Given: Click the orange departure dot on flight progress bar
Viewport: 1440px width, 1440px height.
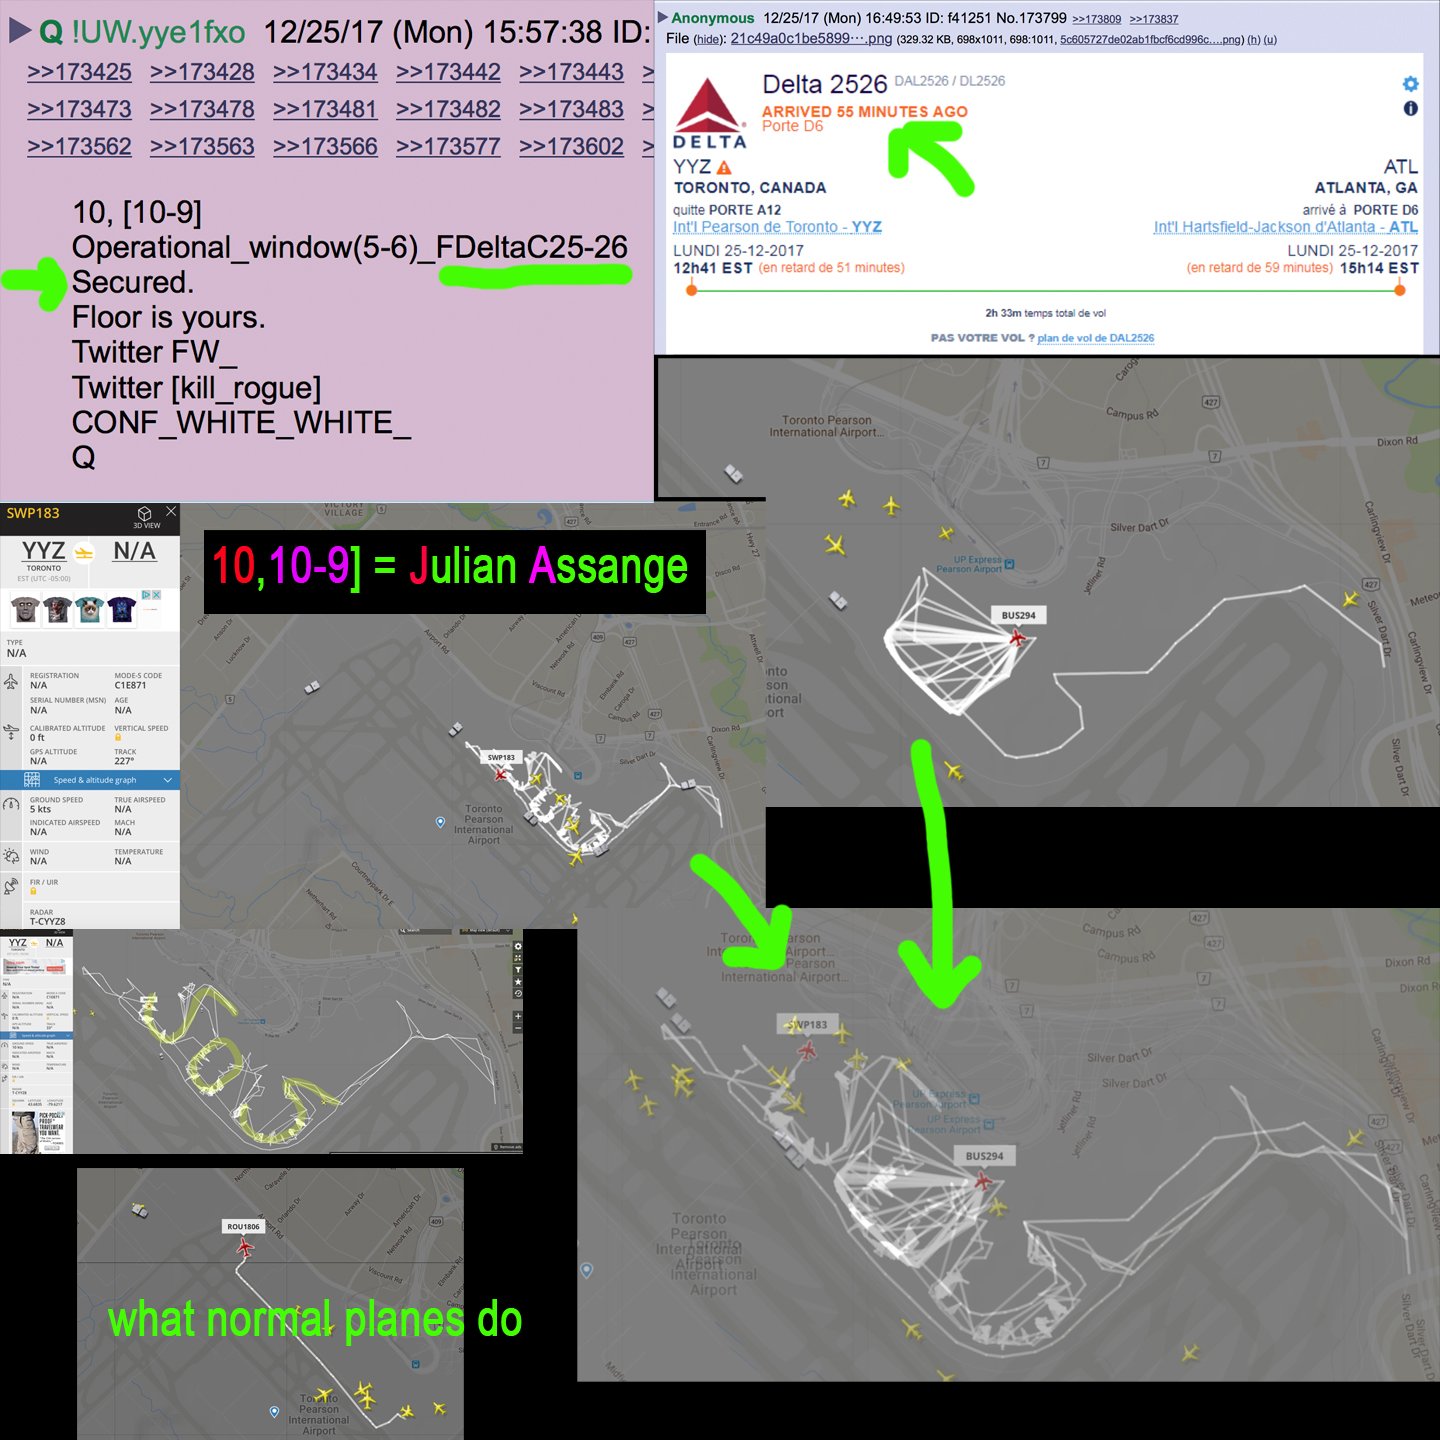Looking at the screenshot, I should [x=691, y=290].
